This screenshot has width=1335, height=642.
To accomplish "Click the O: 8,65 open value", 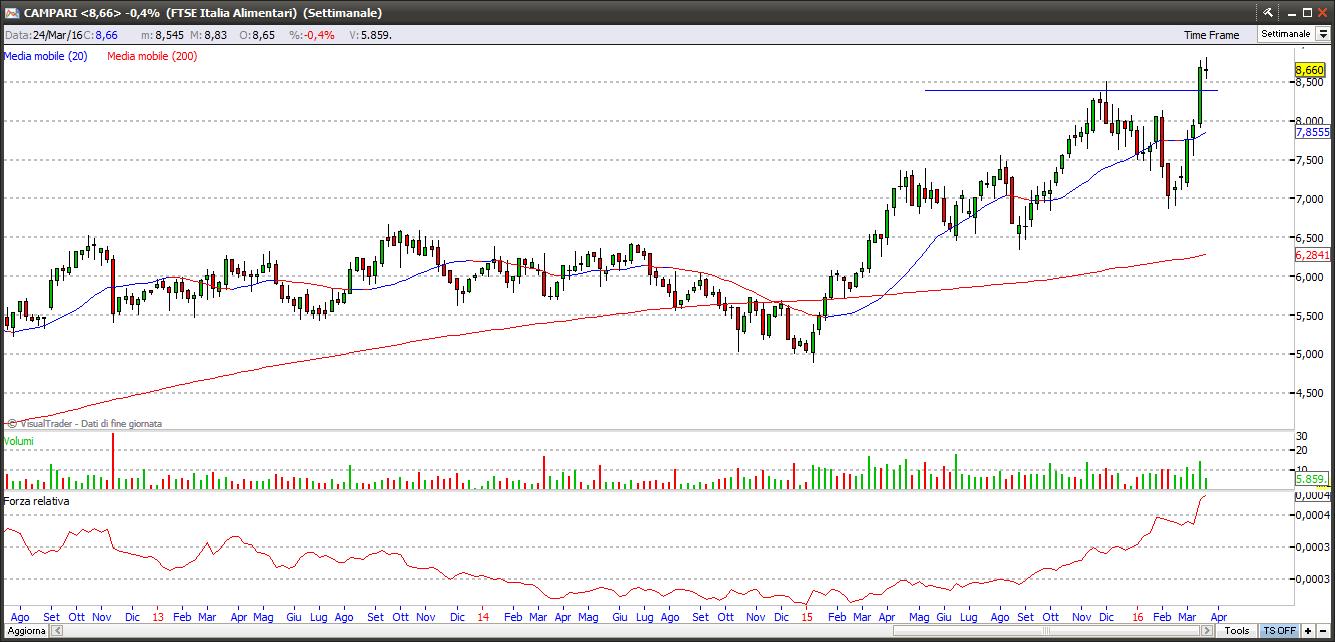I will pos(256,35).
